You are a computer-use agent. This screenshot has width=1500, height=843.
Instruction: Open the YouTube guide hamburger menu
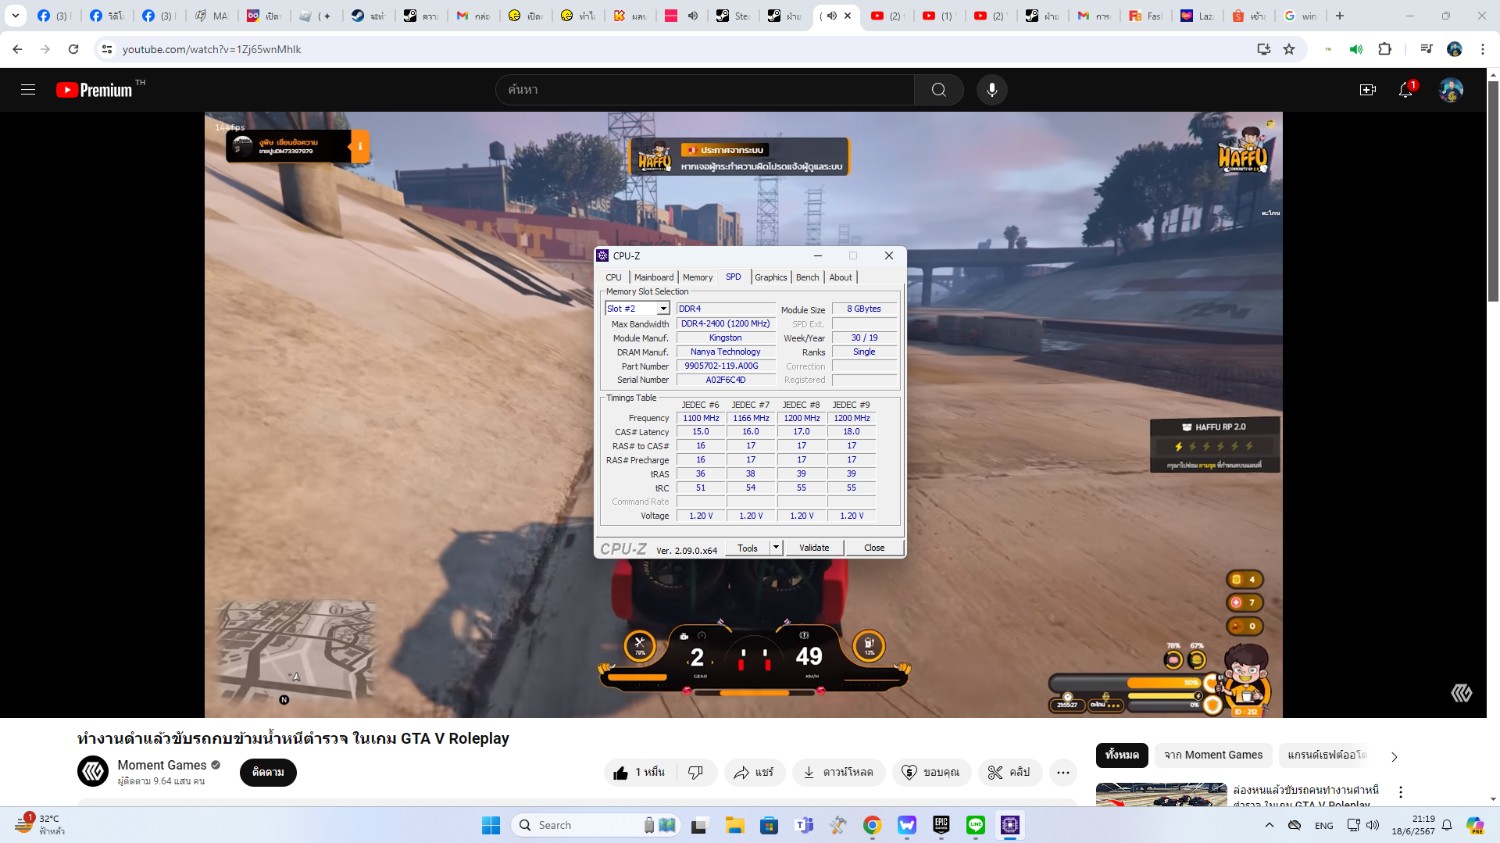[28, 90]
